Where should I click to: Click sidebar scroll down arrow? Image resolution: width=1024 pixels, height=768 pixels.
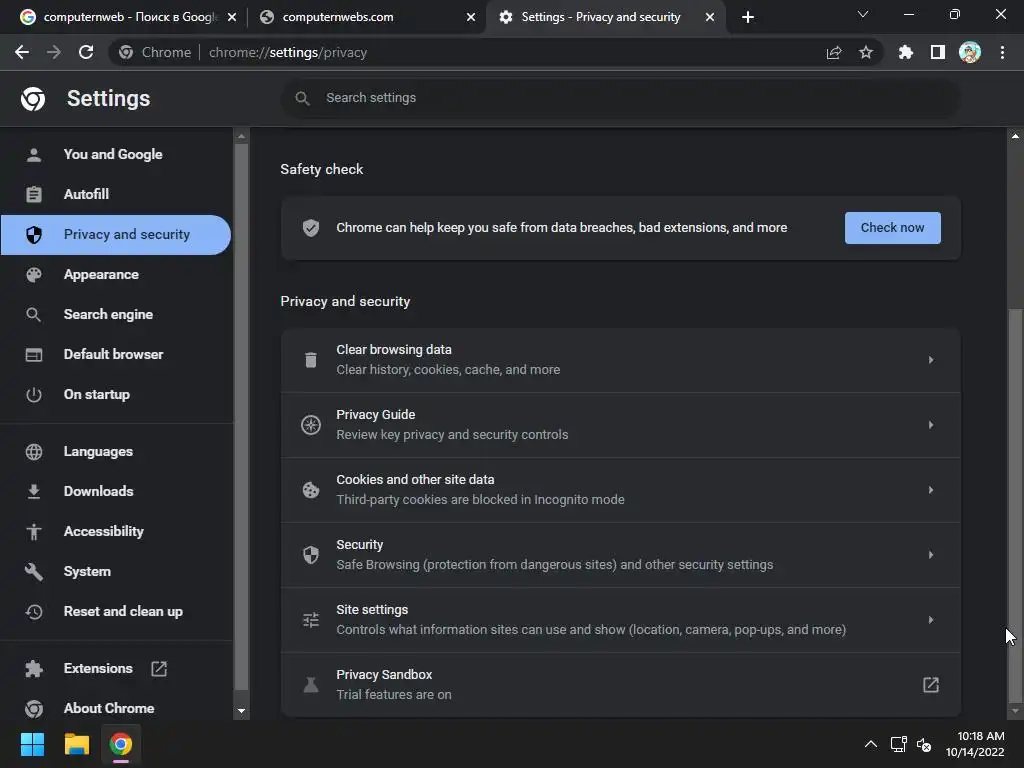pyautogui.click(x=241, y=711)
